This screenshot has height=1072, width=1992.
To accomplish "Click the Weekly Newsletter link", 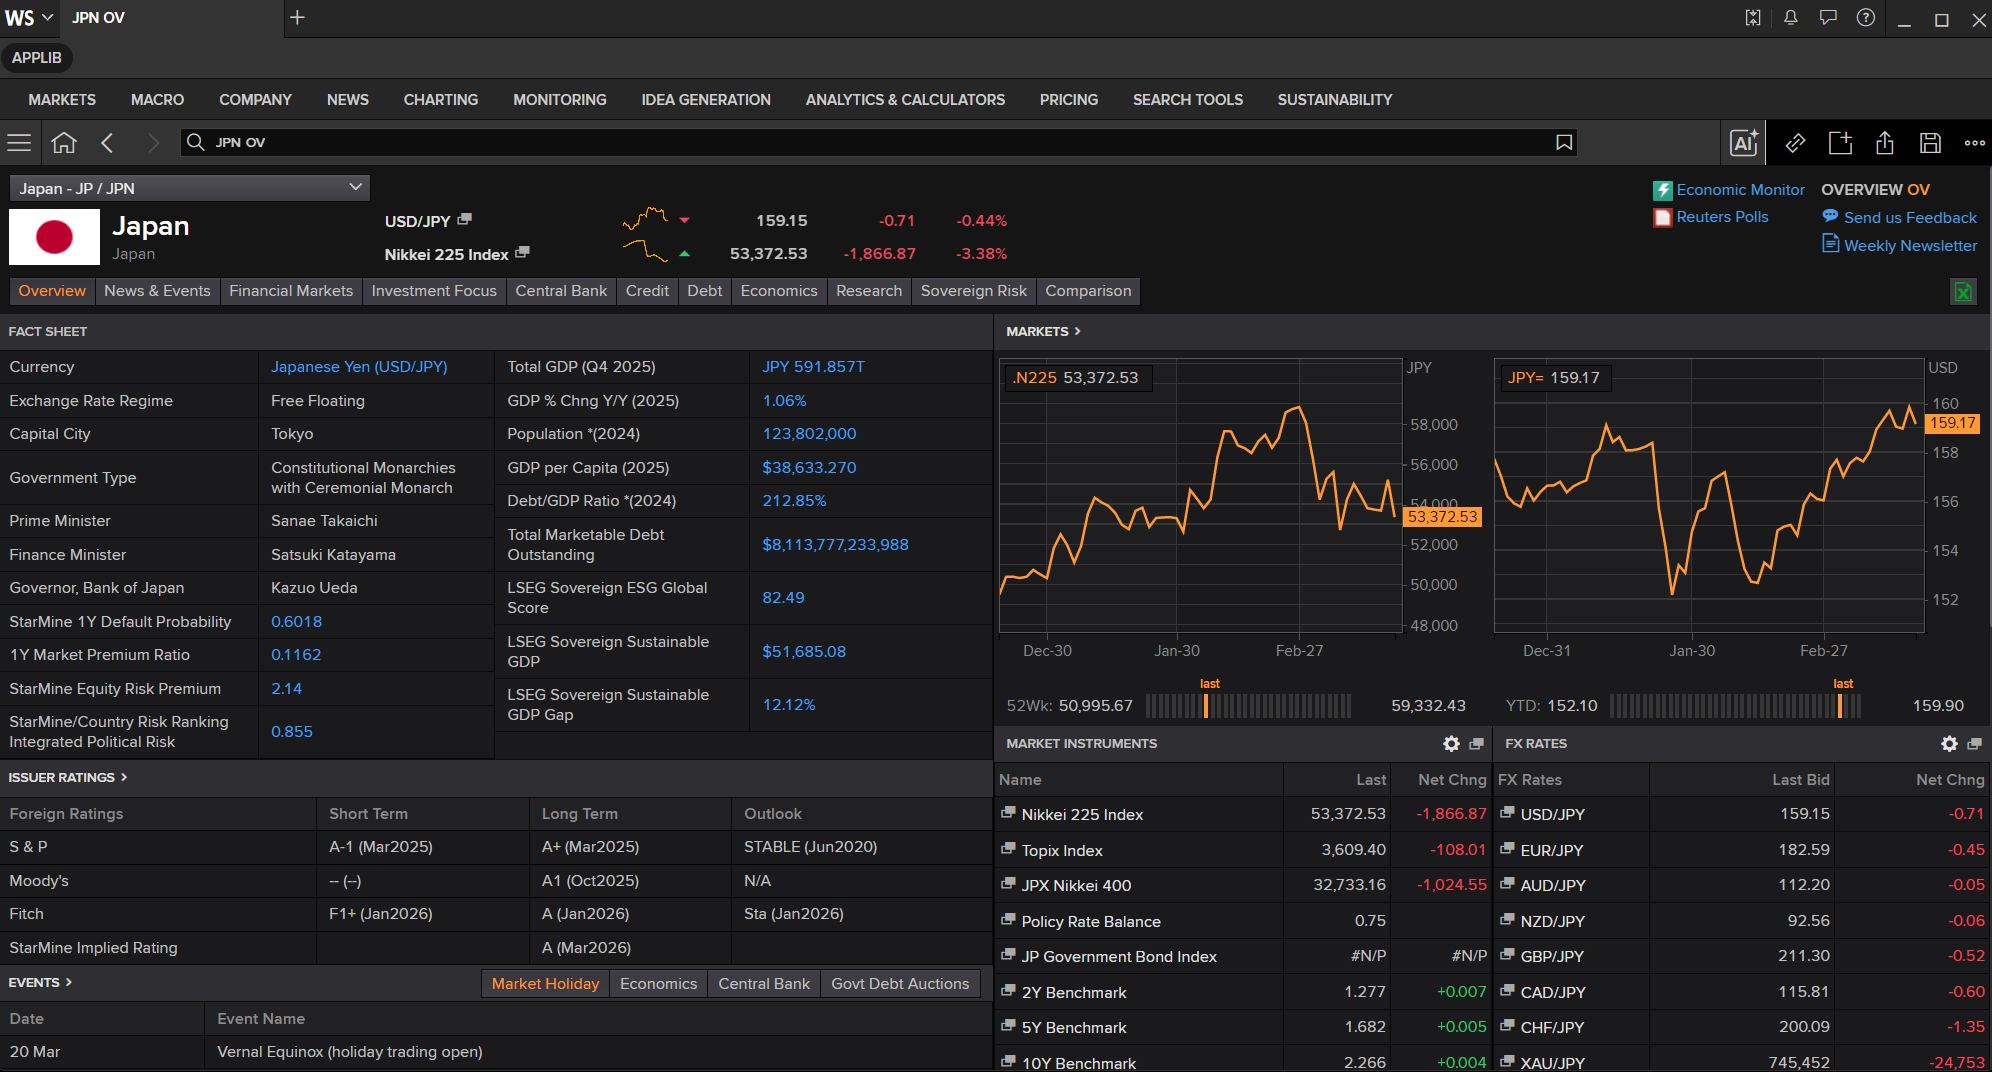I will [1910, 246].
